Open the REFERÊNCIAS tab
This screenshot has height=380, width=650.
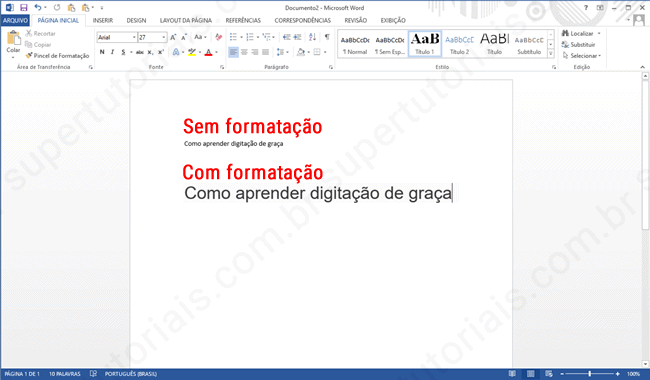pyautogui.click(x=243, y=20)
